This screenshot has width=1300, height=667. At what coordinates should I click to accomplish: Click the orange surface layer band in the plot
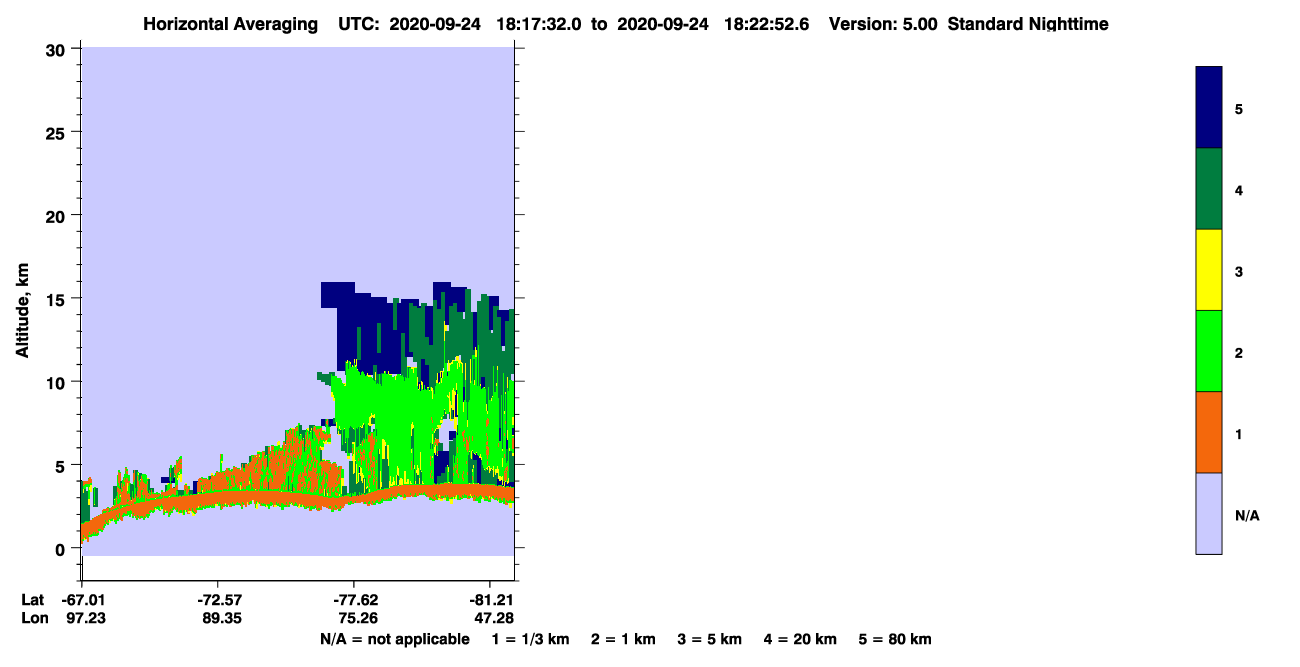tap(300, 498)
